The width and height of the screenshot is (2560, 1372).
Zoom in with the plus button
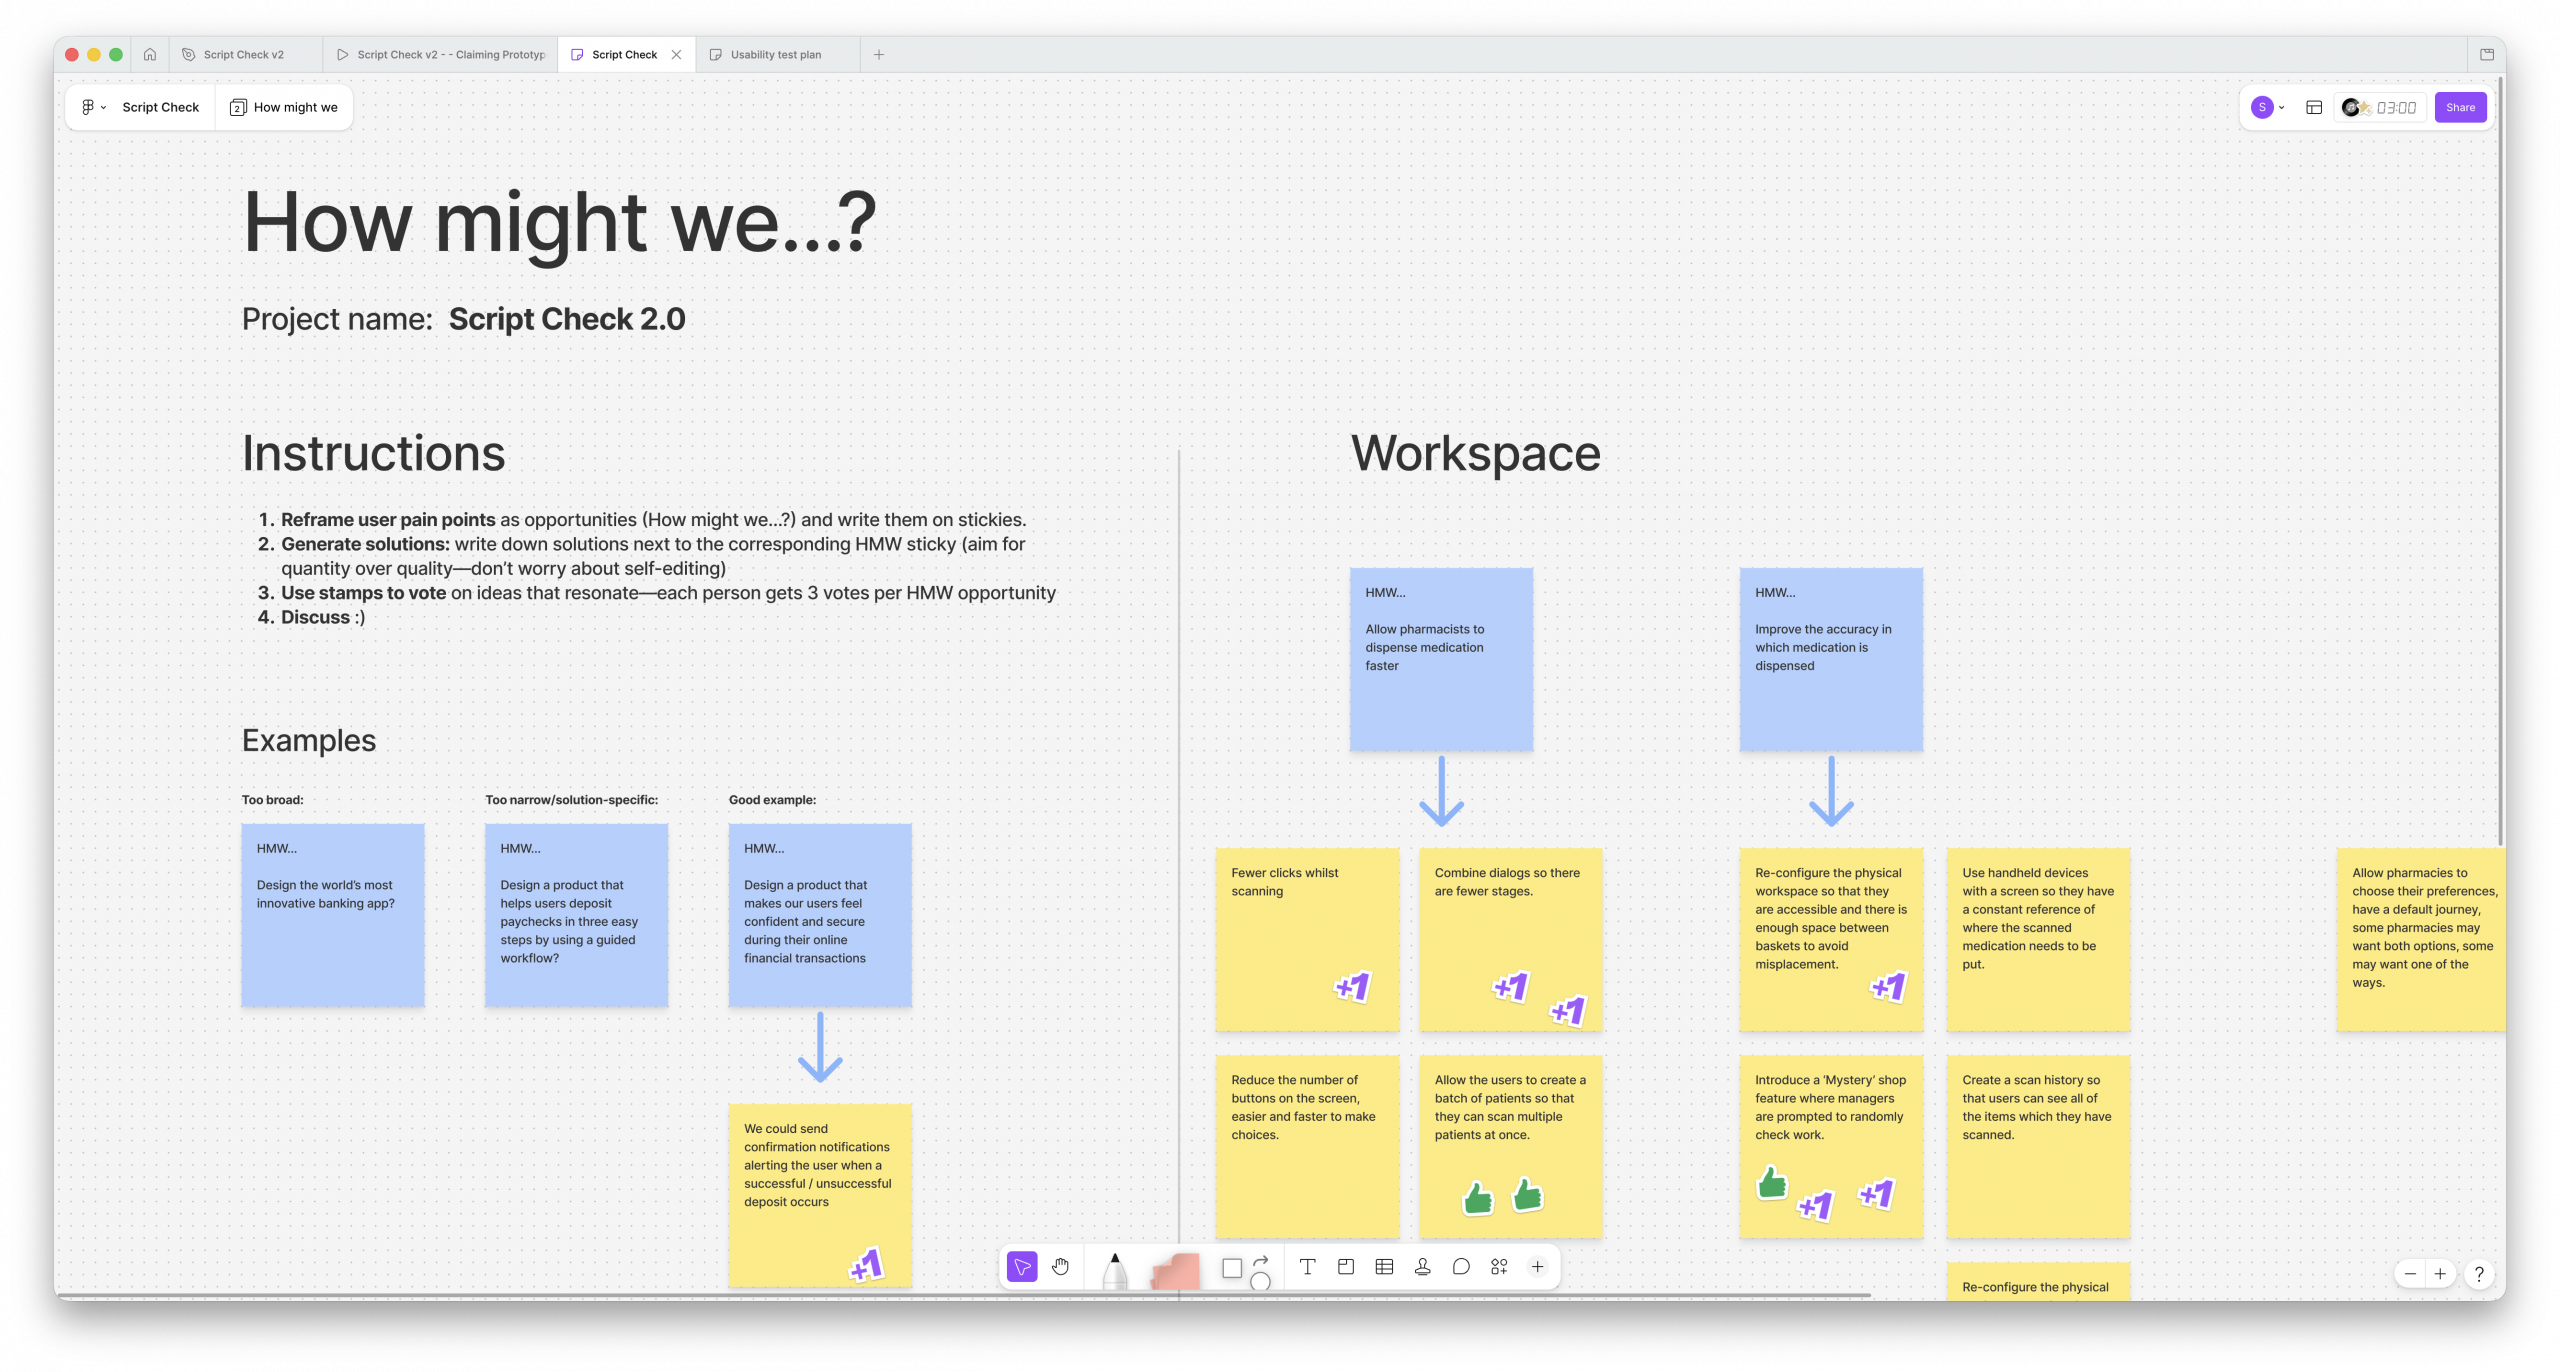coord(2440,1274)
